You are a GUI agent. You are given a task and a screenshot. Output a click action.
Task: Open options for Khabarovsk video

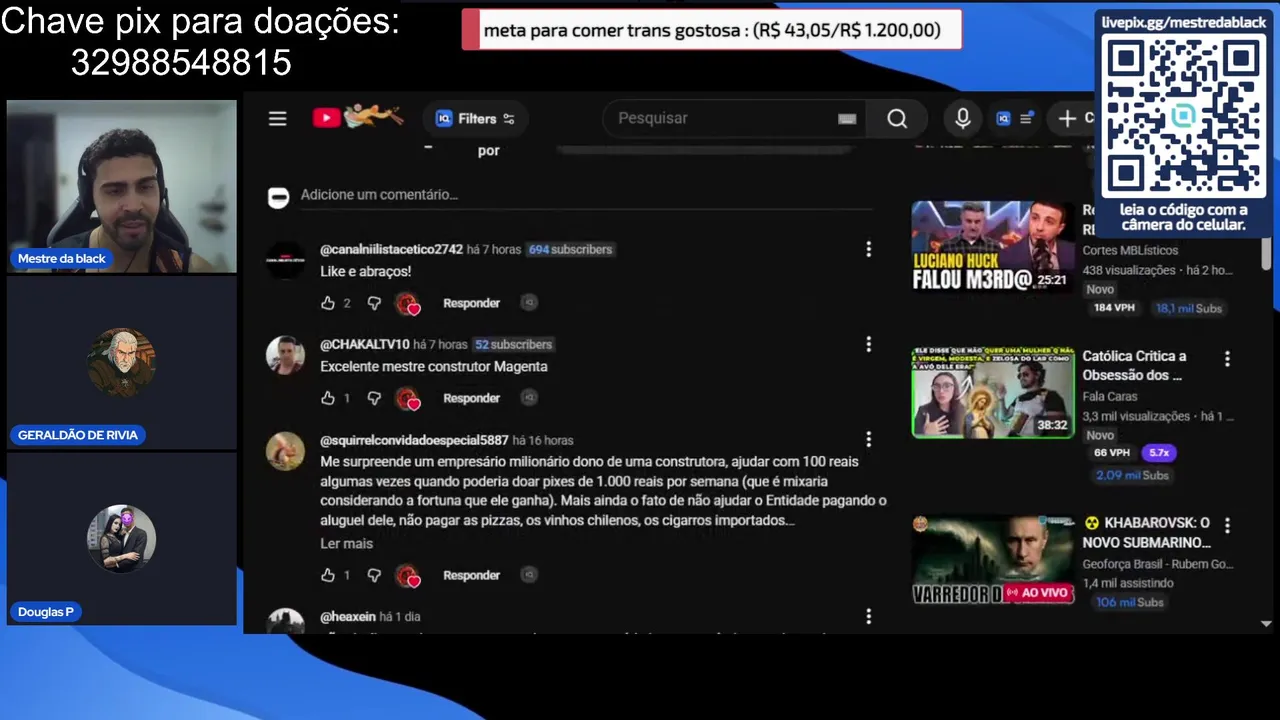[x=1227, y=525]
